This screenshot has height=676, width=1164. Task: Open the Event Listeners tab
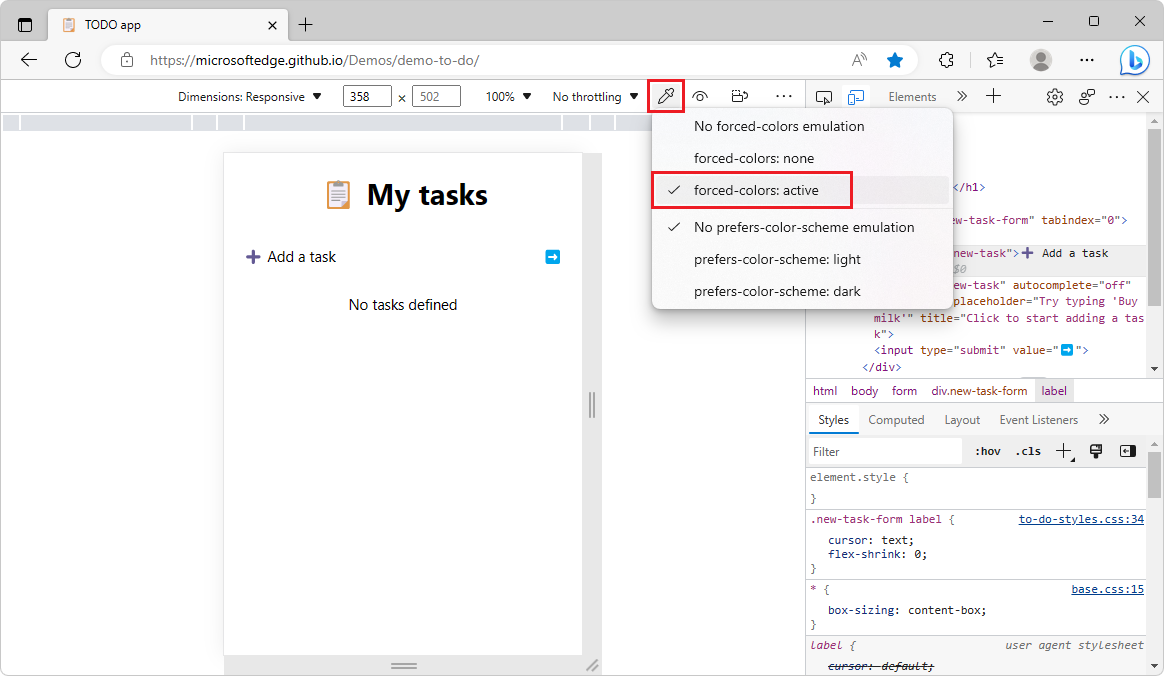click(x=1039, y=420)
